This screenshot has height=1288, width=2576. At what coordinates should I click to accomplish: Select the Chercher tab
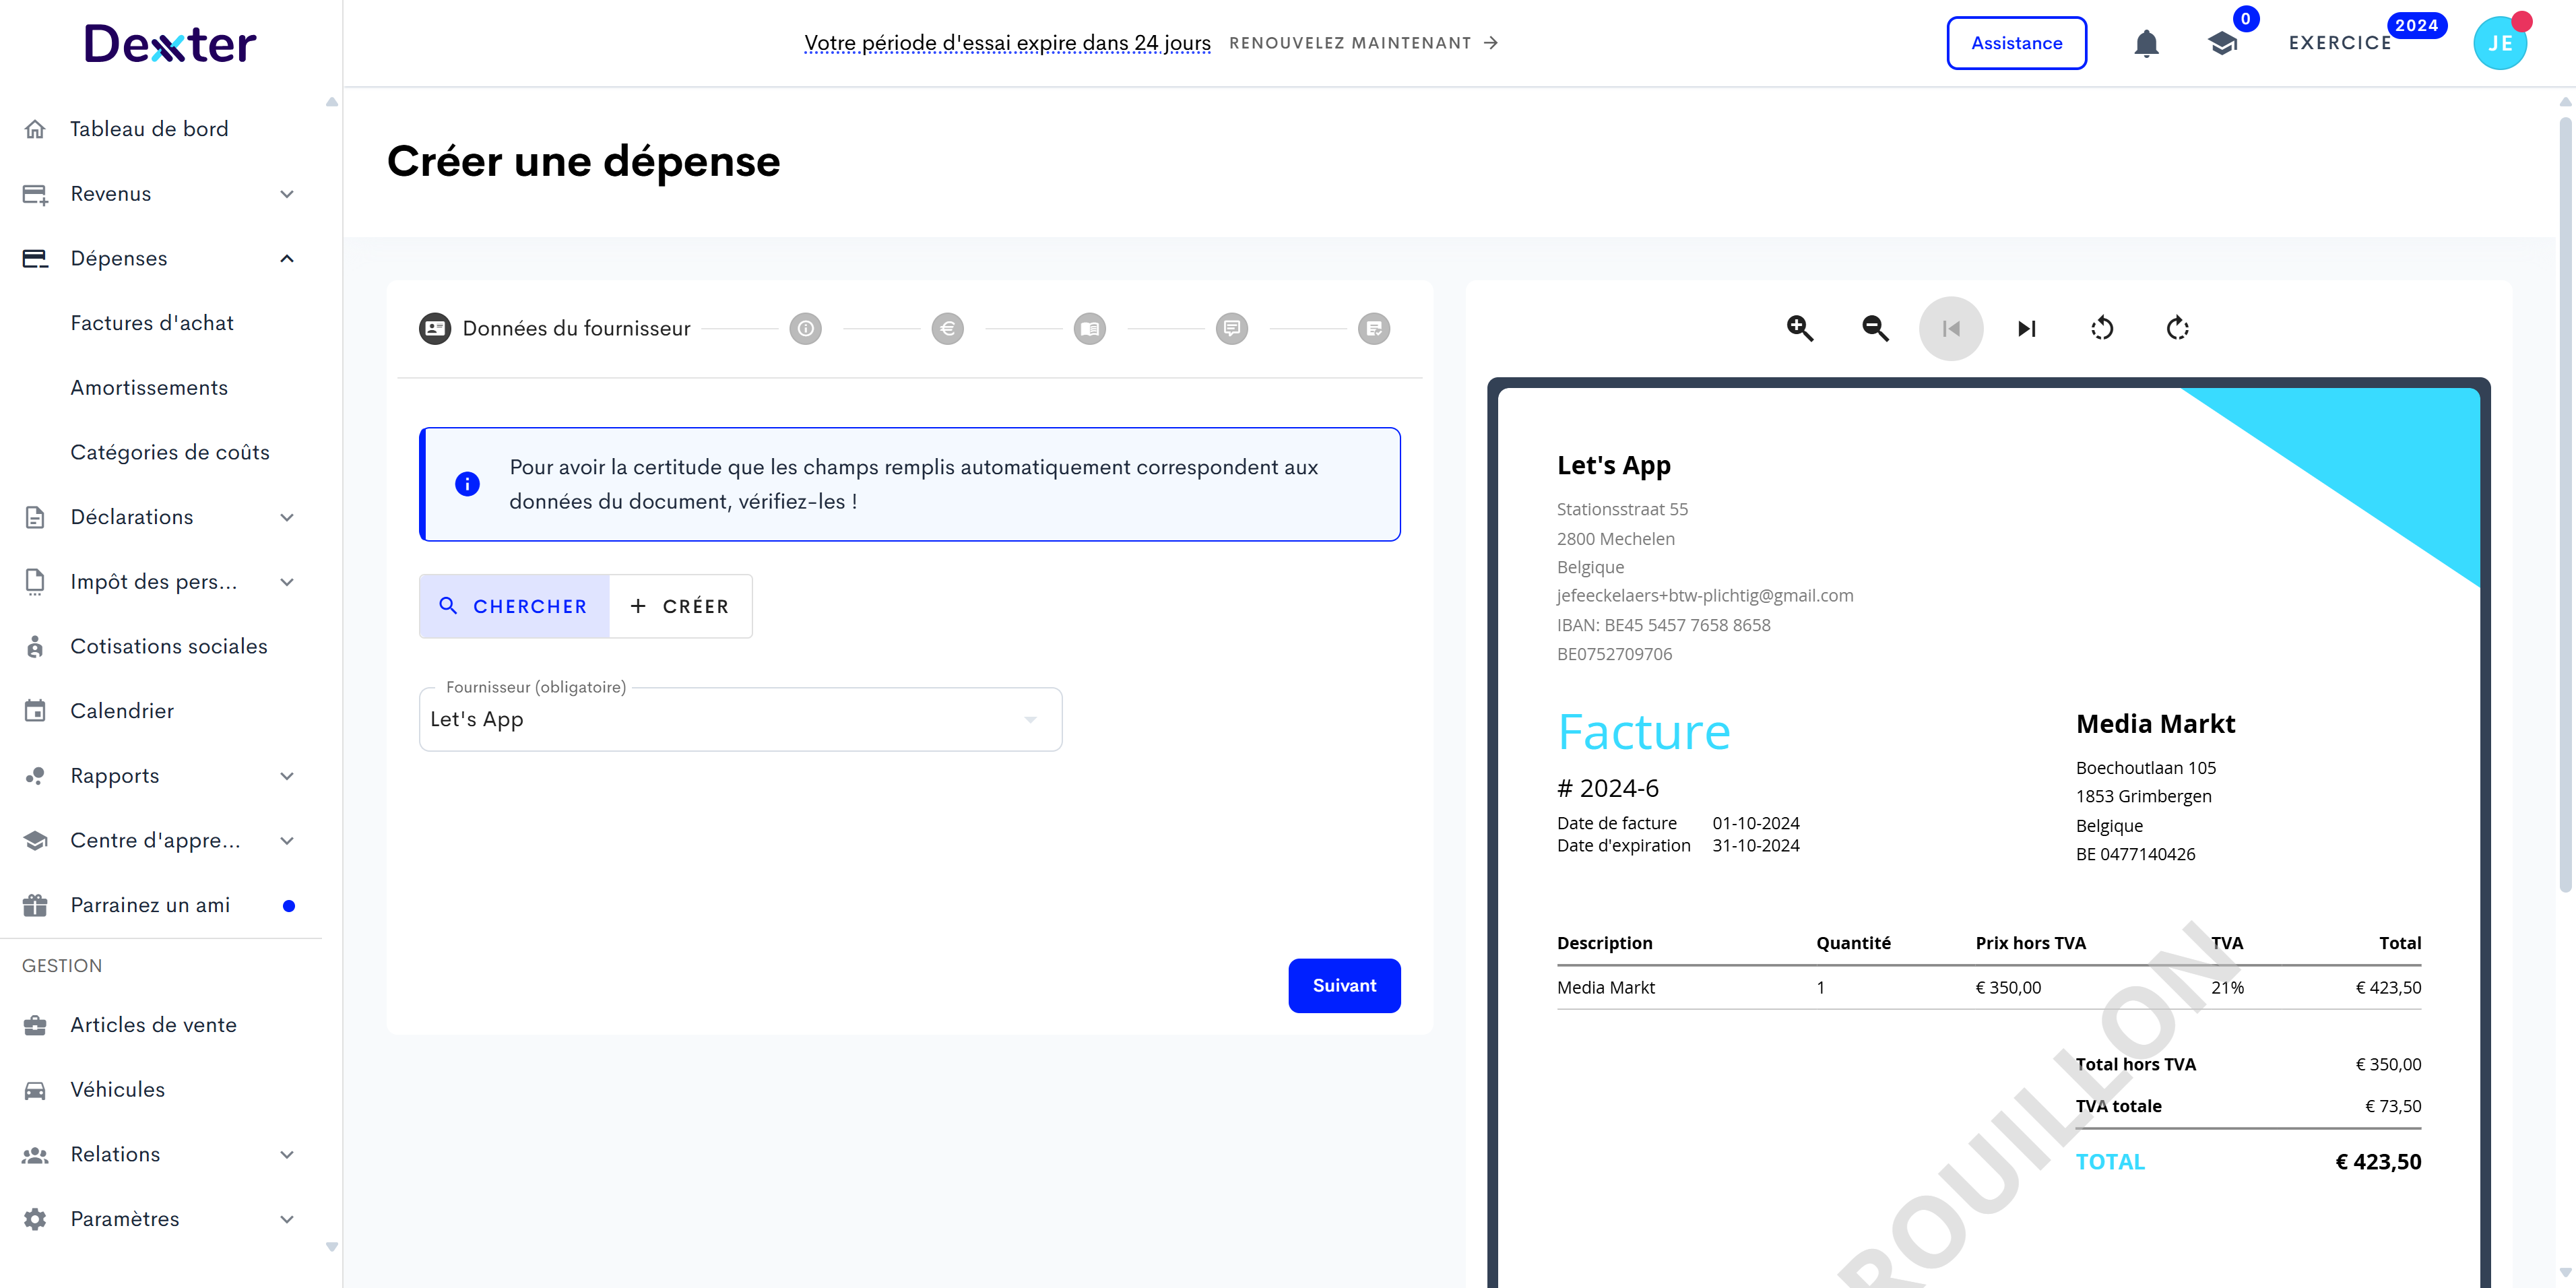pos(514,606)
